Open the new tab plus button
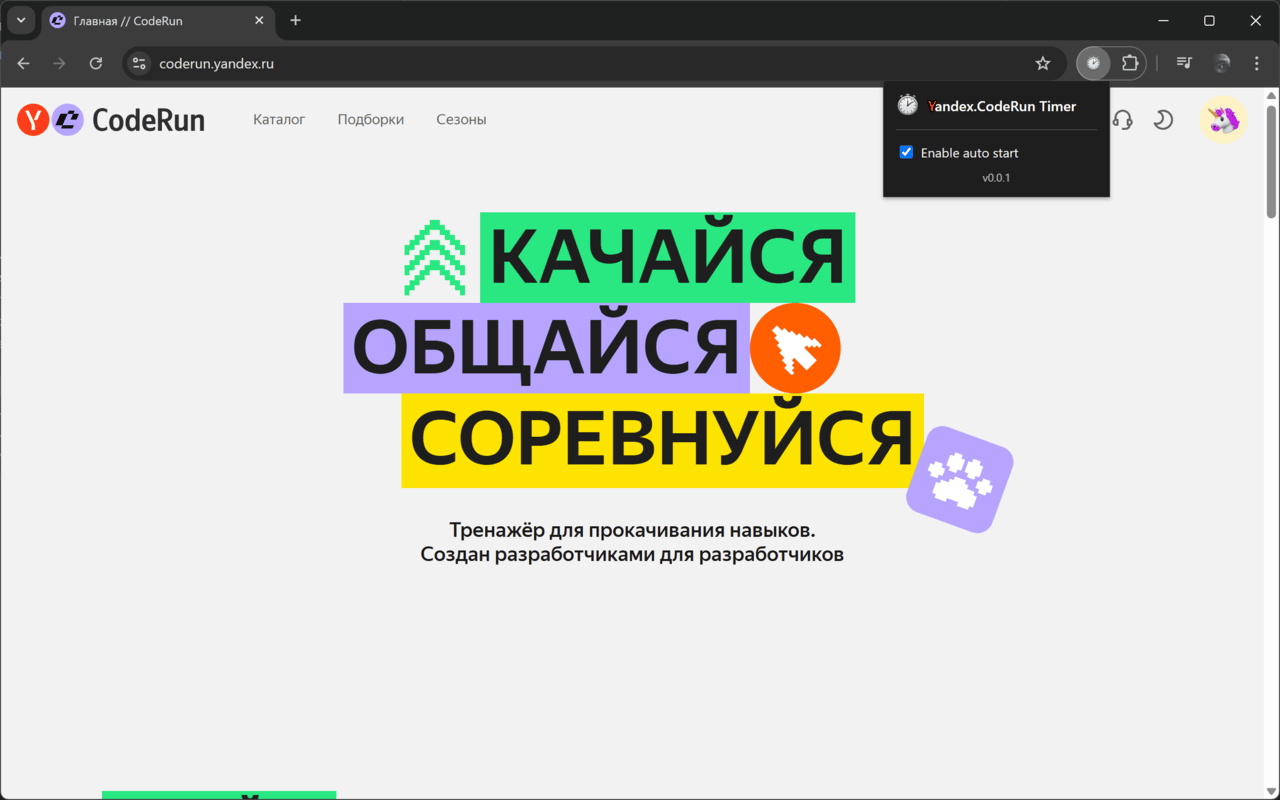 pos(295,20)
